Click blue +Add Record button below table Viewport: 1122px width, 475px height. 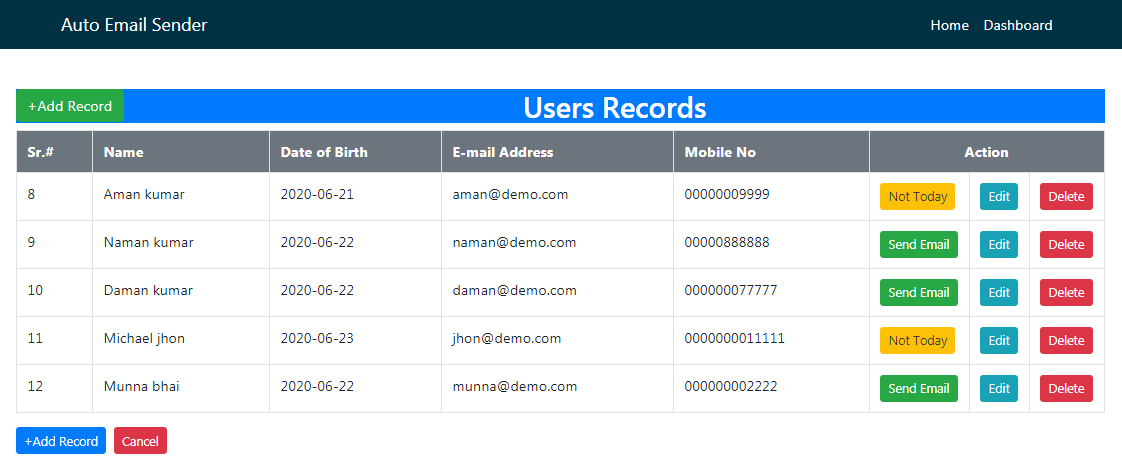tap(61, 441)
